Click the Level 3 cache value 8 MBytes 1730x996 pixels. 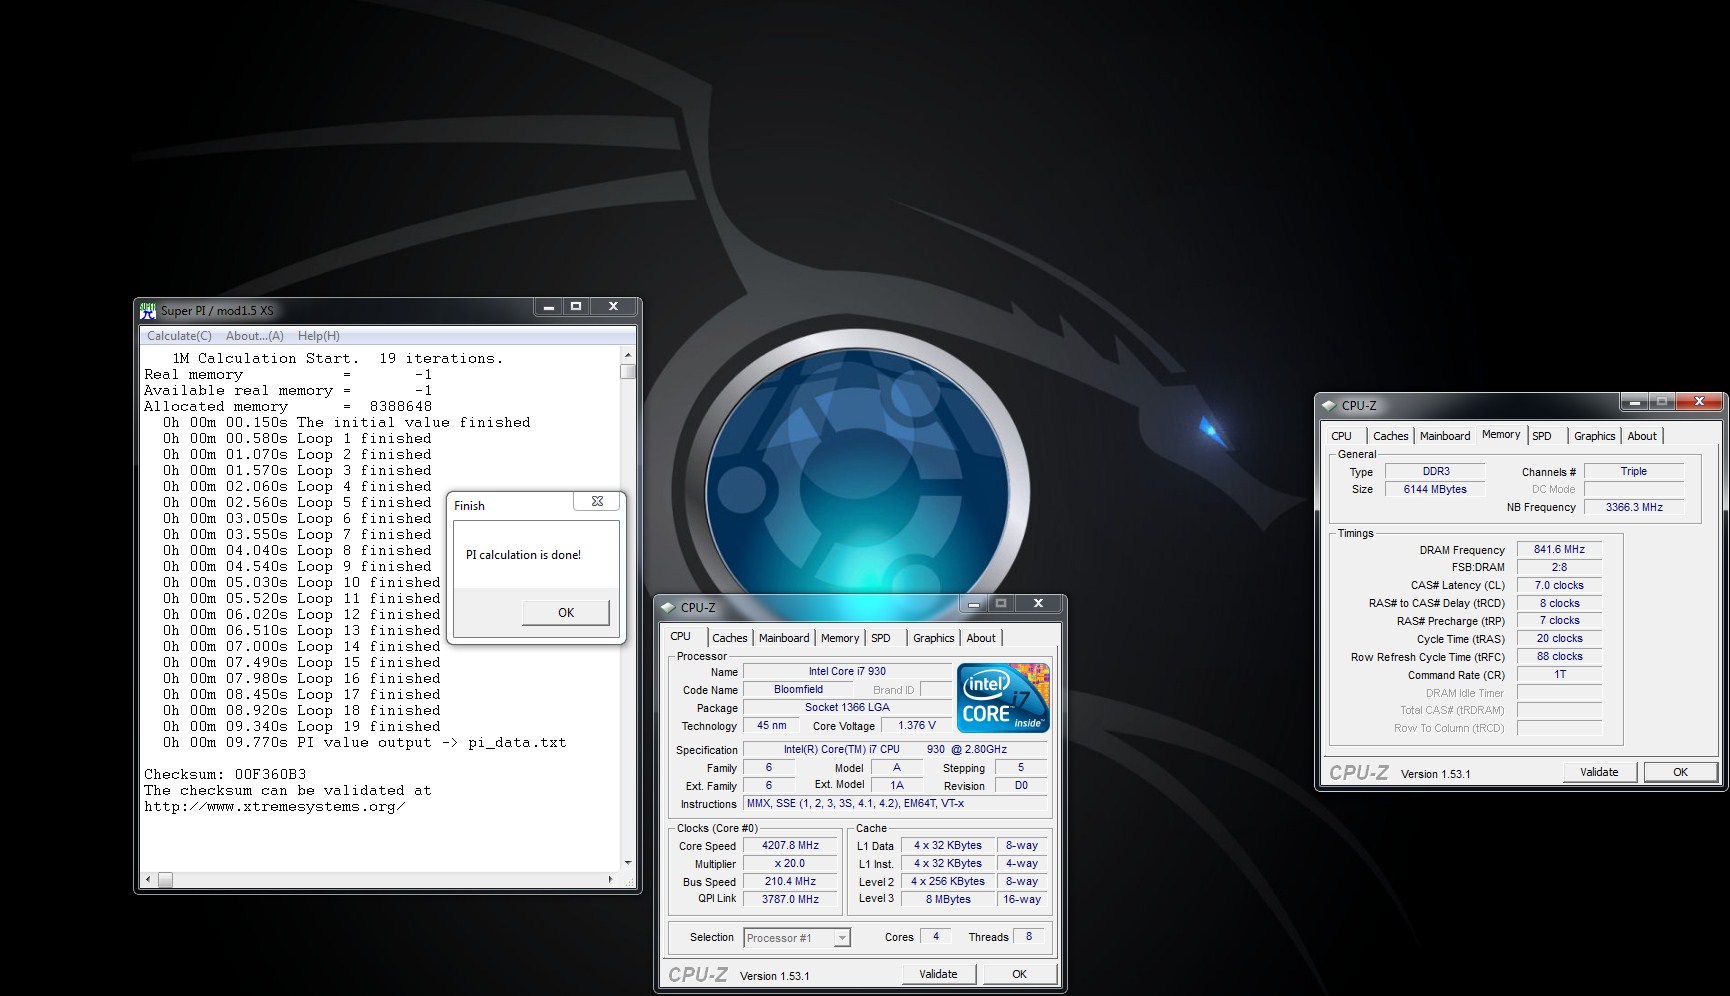pos(948,900)
